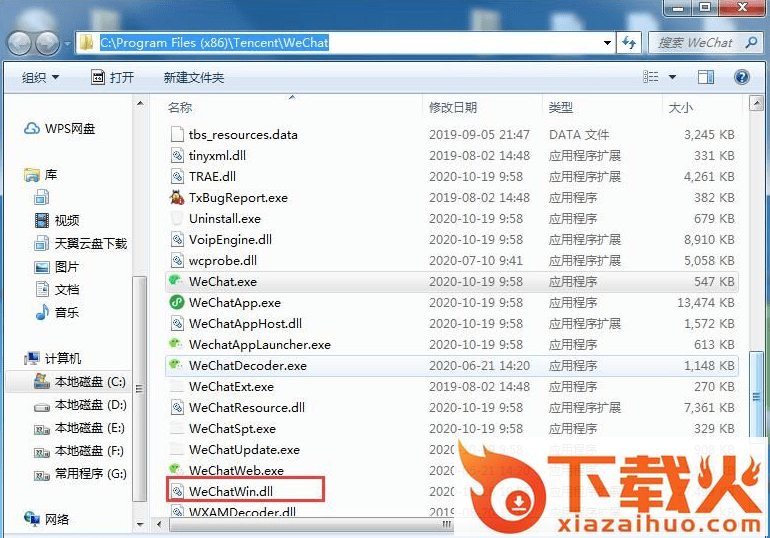Click the back navigation arrow
This screenshot has height=538, width=770.
pyautogui.click(x=20, y=43)
